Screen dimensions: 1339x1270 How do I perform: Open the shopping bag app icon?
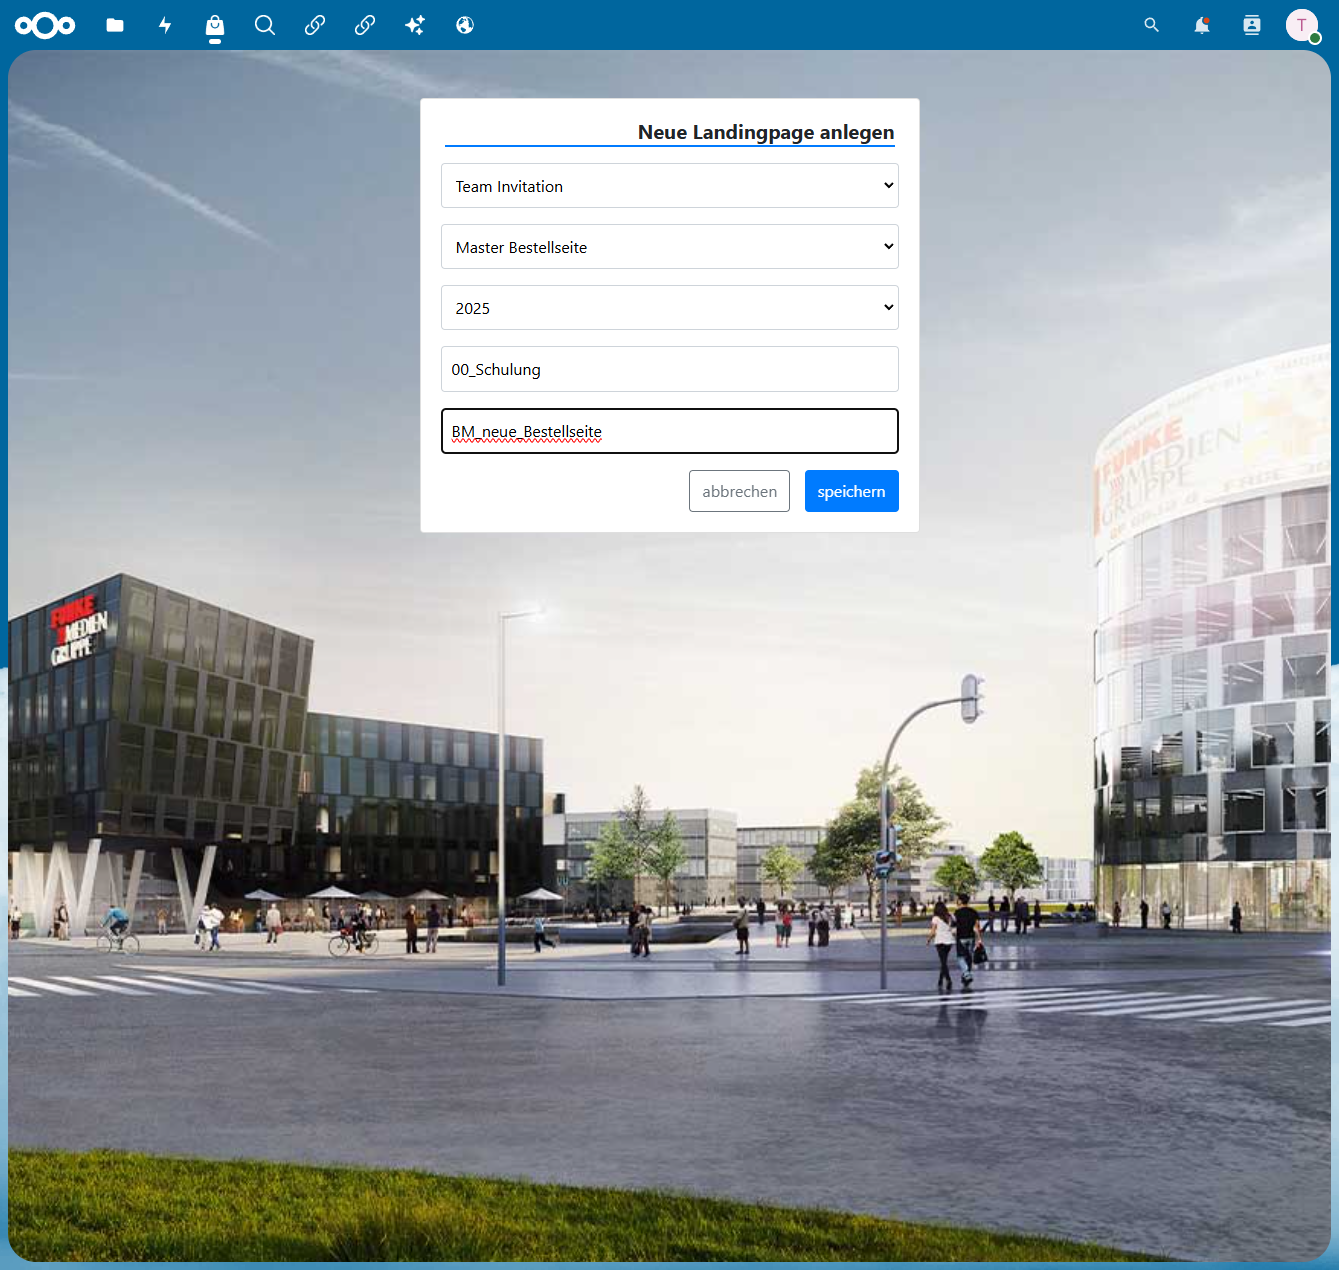[215, 25]
